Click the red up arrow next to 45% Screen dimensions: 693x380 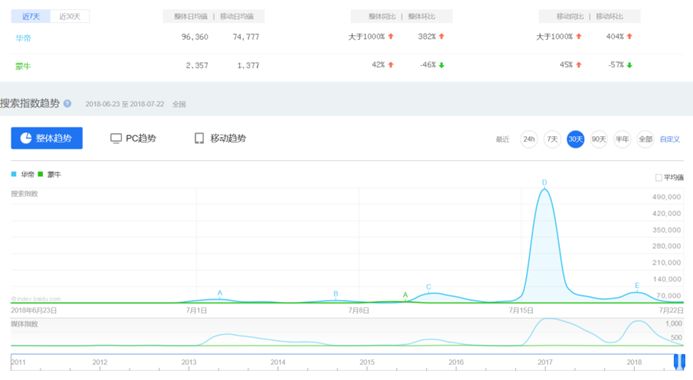pos(579,65)
